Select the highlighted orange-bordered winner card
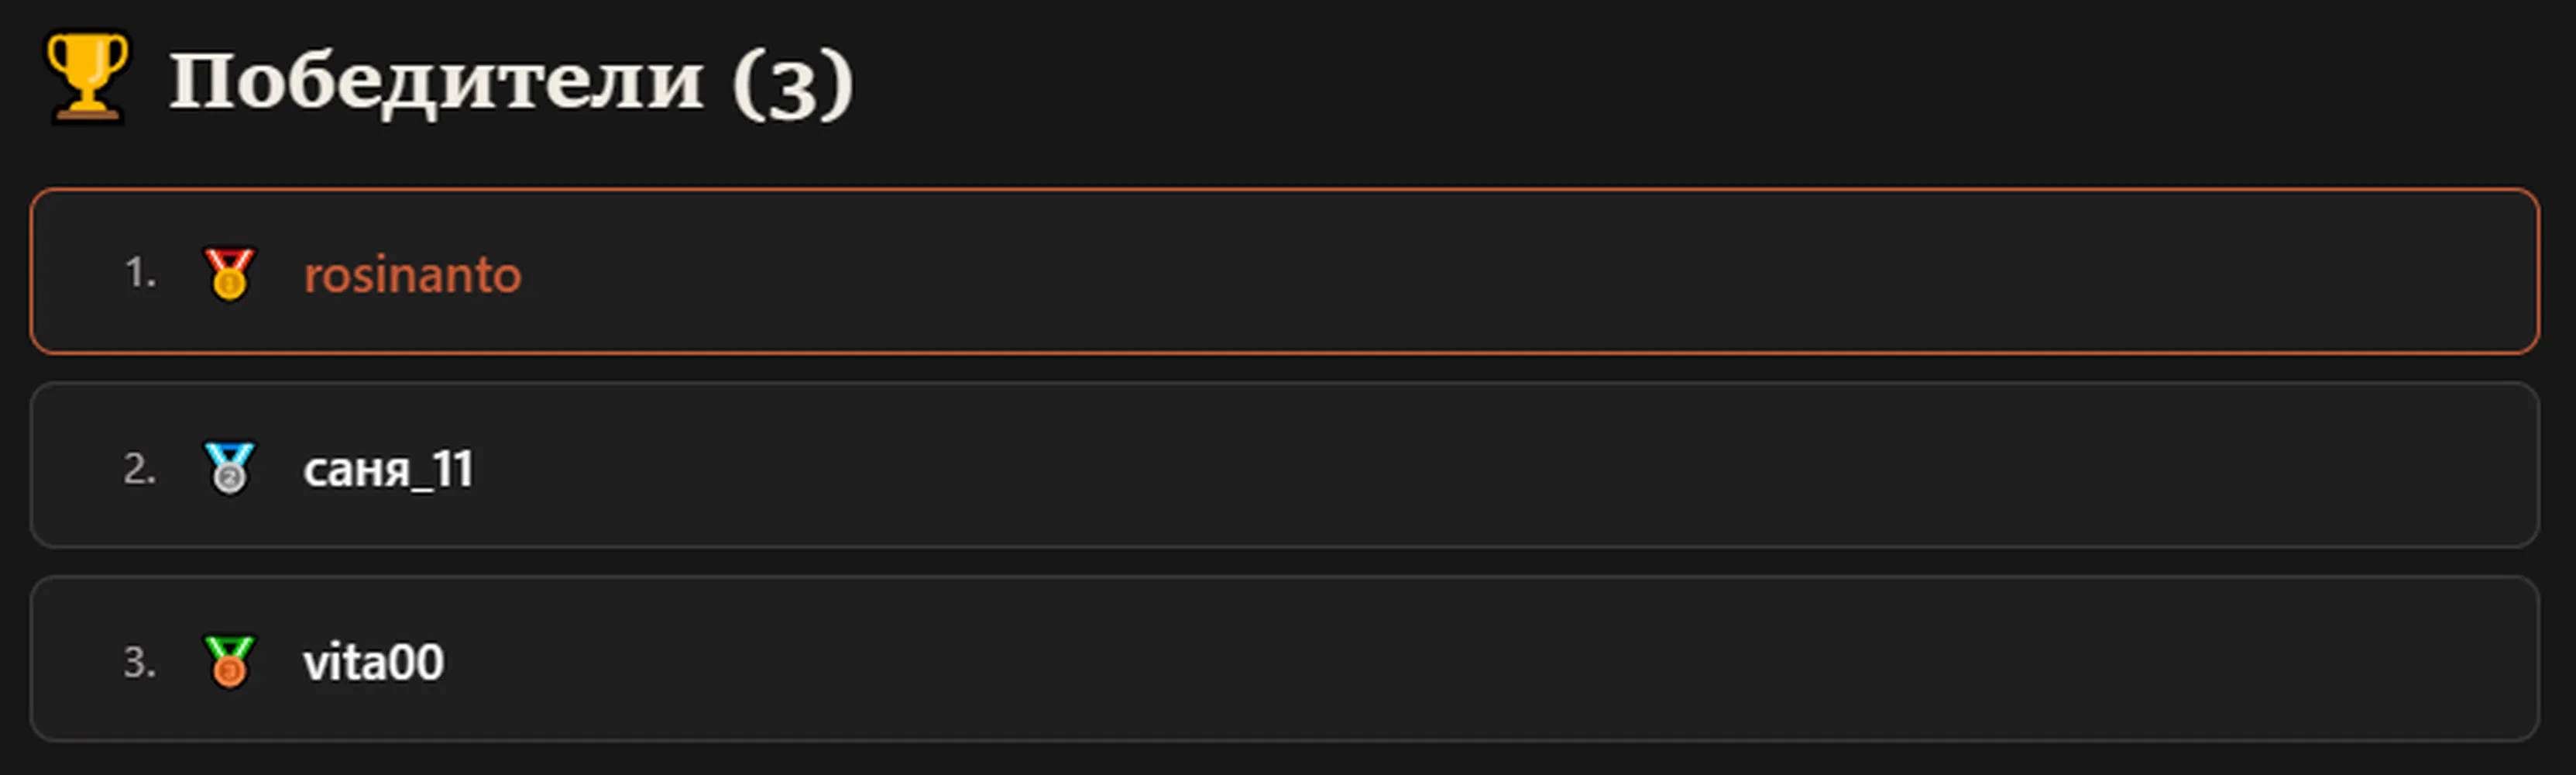This screenshot has width=2576, height=775. tap(1284, 271)
